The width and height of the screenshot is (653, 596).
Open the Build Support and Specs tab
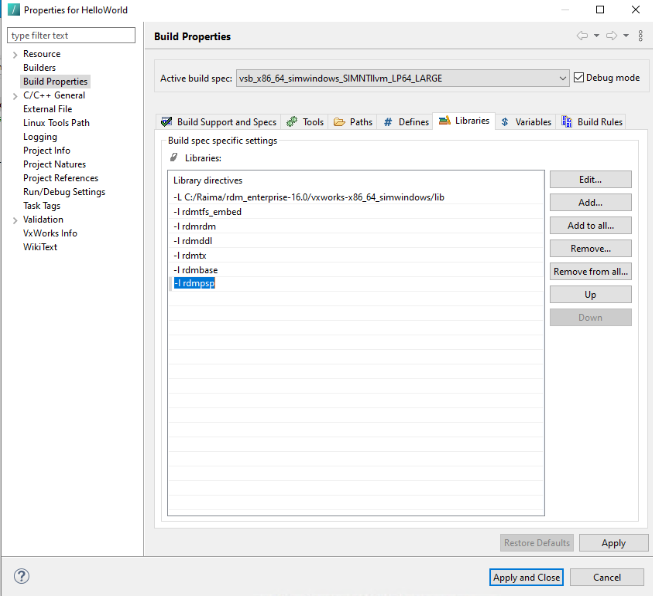coord(219,122)
